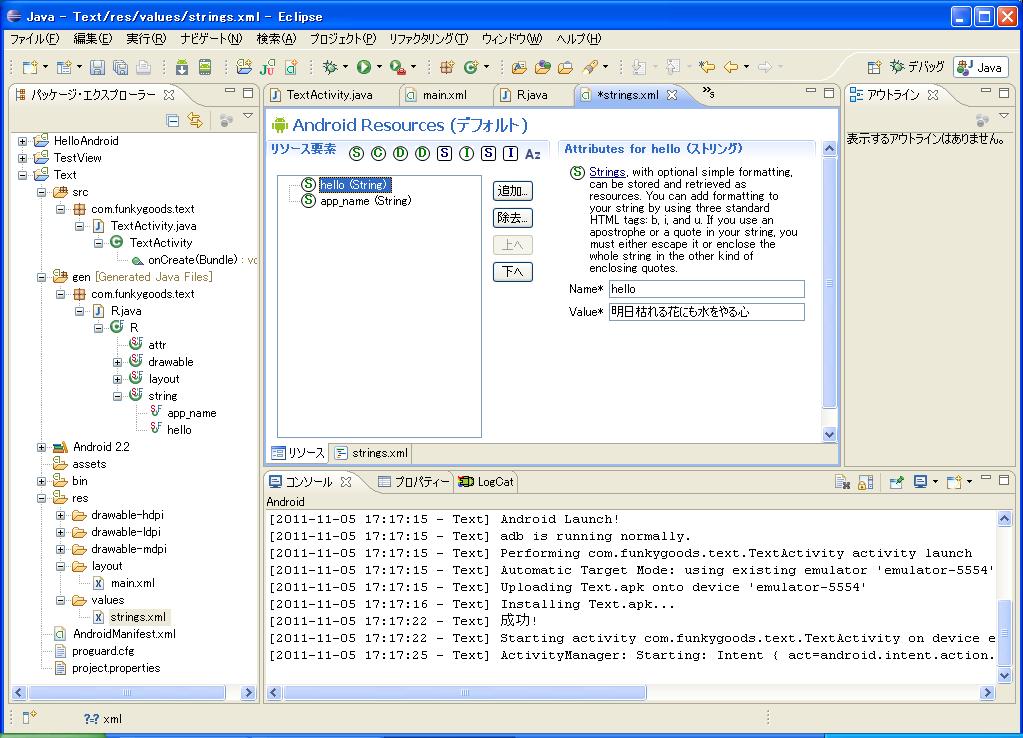1023x738 pixels.
Task: Show the hidden editor tabs list
Action: tap(709, 93)
